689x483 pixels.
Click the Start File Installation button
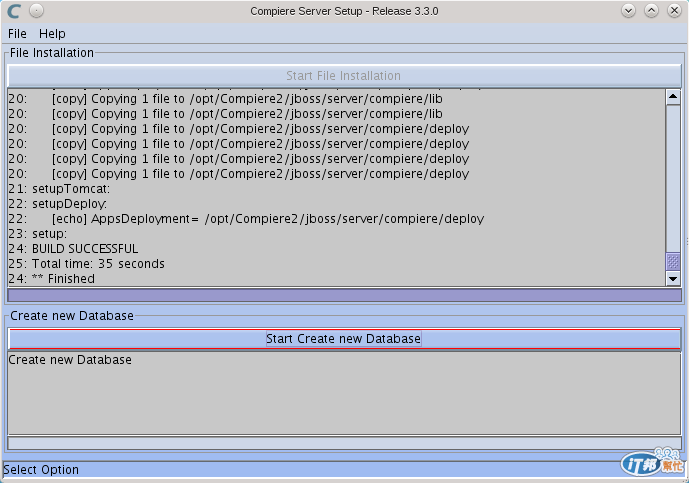pos(344,76)
